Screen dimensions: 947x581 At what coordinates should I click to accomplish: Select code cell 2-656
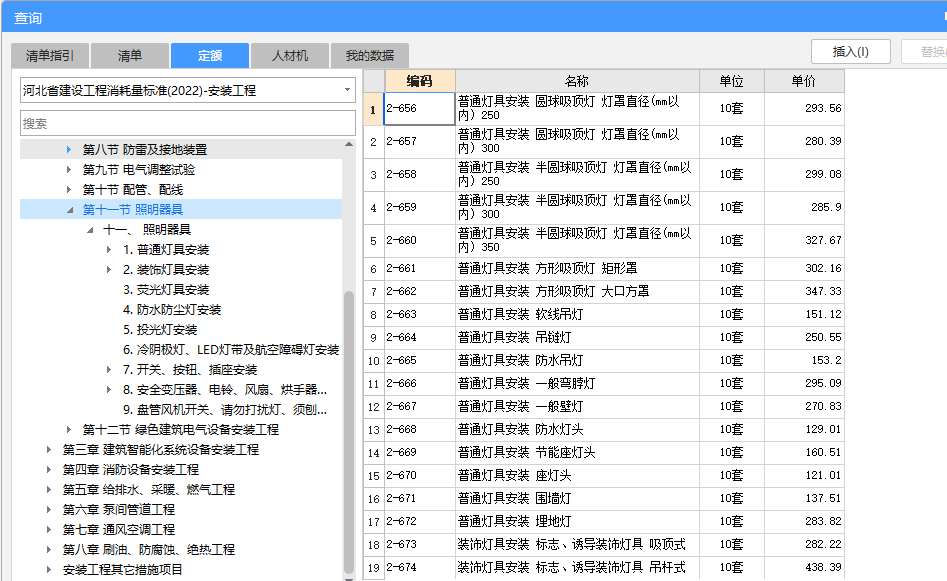click(419, 109)
